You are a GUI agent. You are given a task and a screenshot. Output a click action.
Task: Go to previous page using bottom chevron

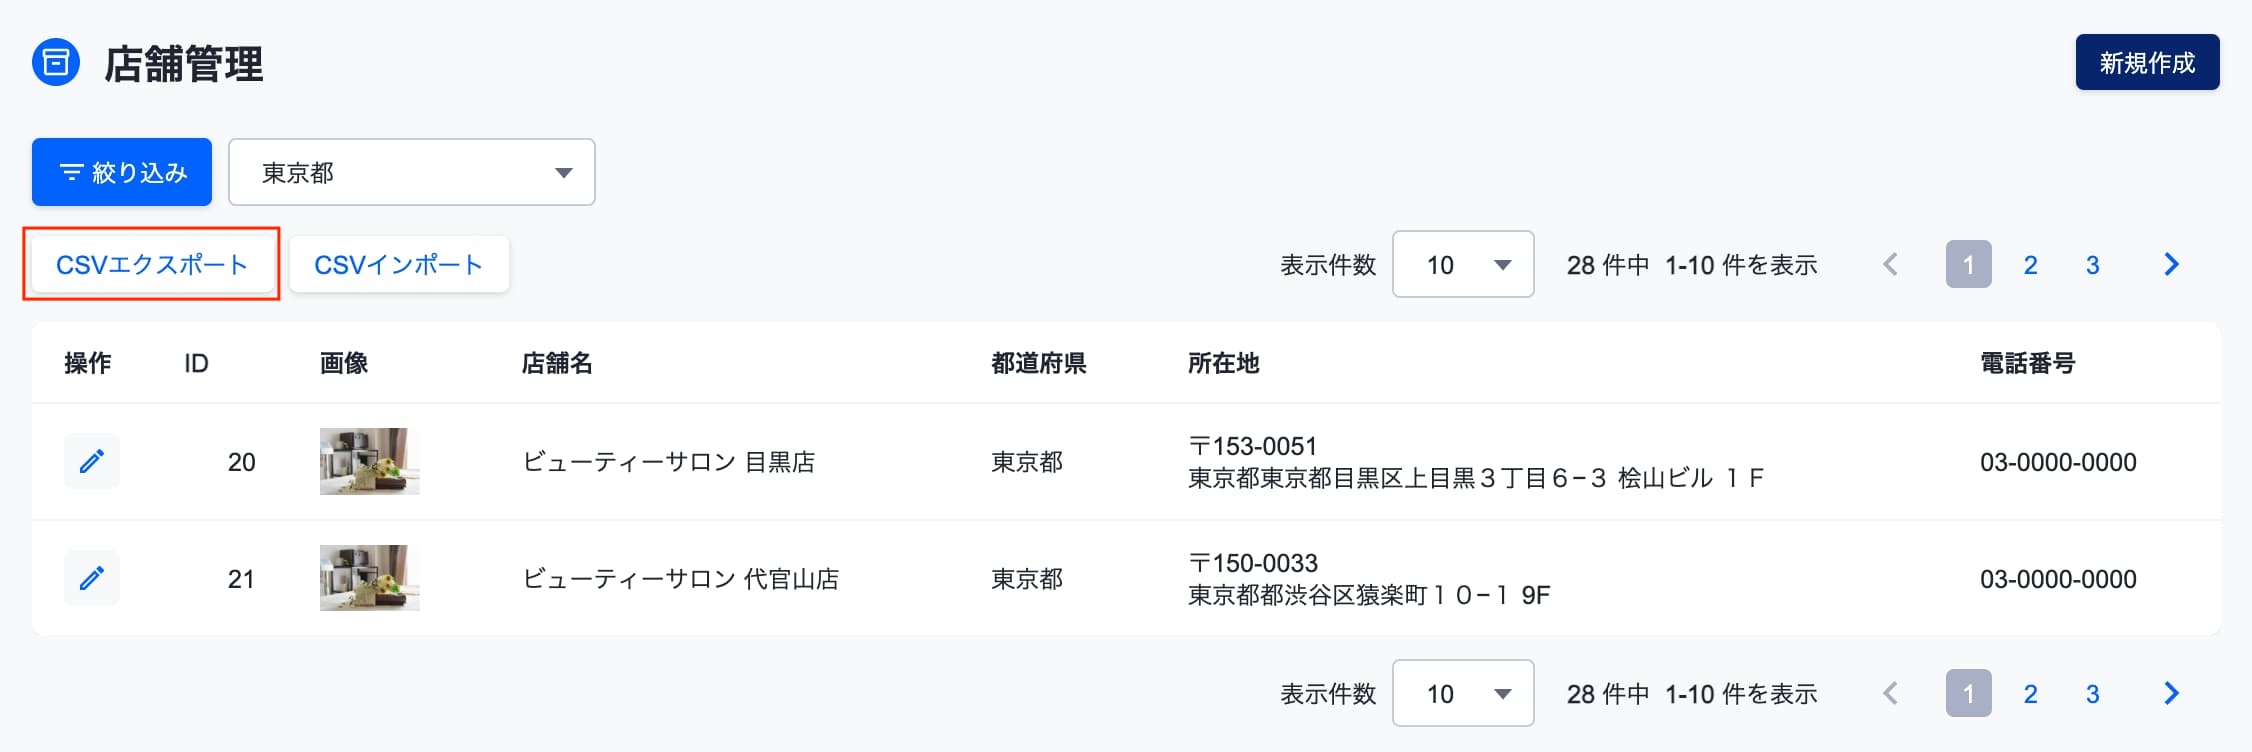(x=1890, y=693)
